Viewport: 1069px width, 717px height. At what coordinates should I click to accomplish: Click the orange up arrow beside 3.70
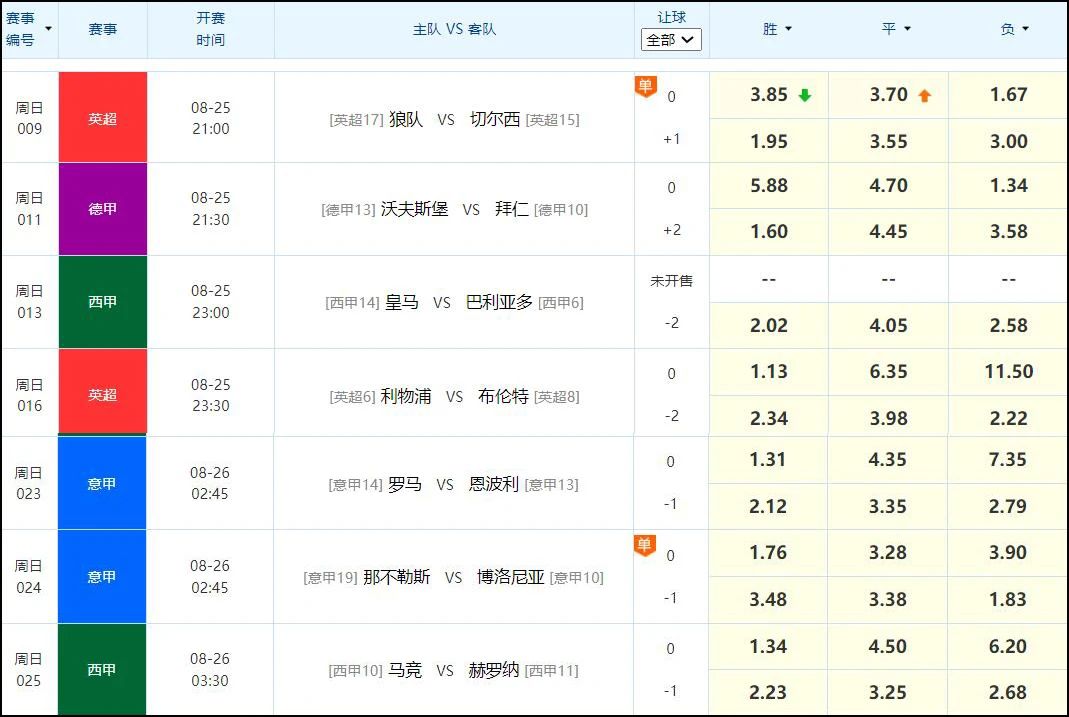924,95
